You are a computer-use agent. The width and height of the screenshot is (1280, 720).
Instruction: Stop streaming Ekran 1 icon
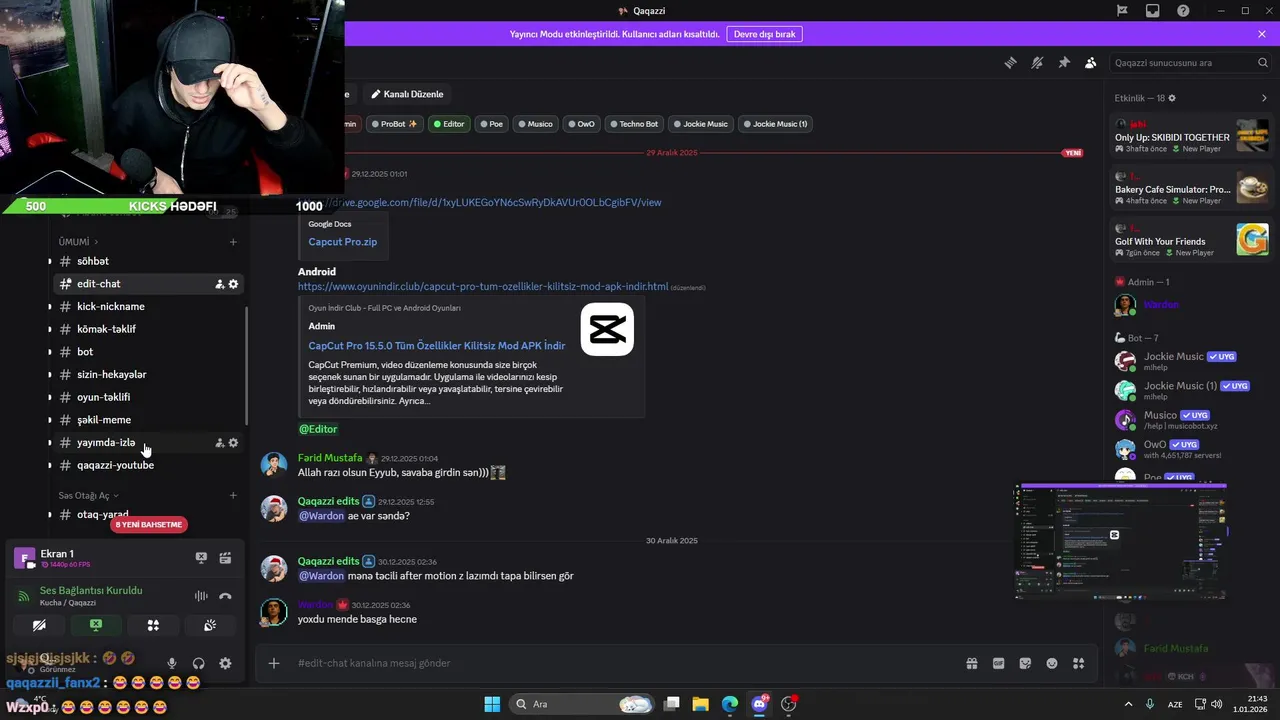[201, 558]
